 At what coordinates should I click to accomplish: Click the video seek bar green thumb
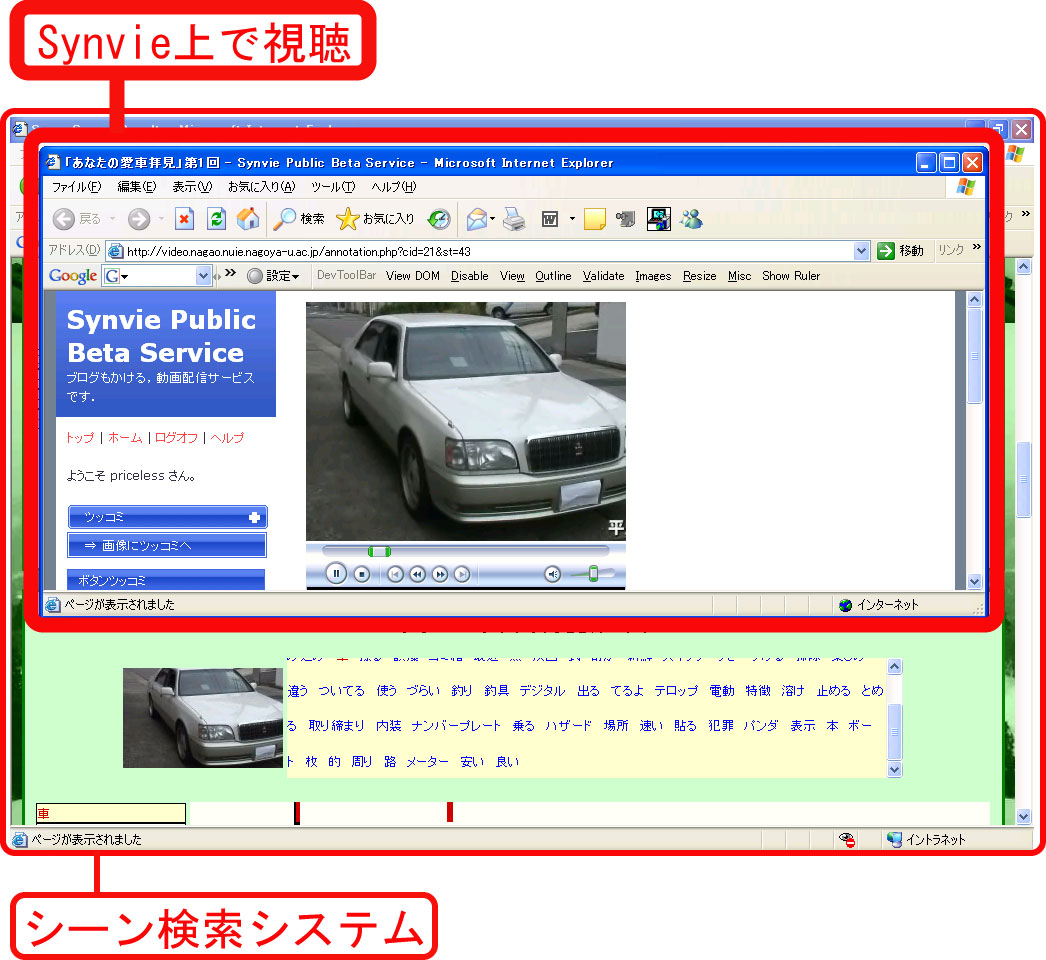[379, 551]
